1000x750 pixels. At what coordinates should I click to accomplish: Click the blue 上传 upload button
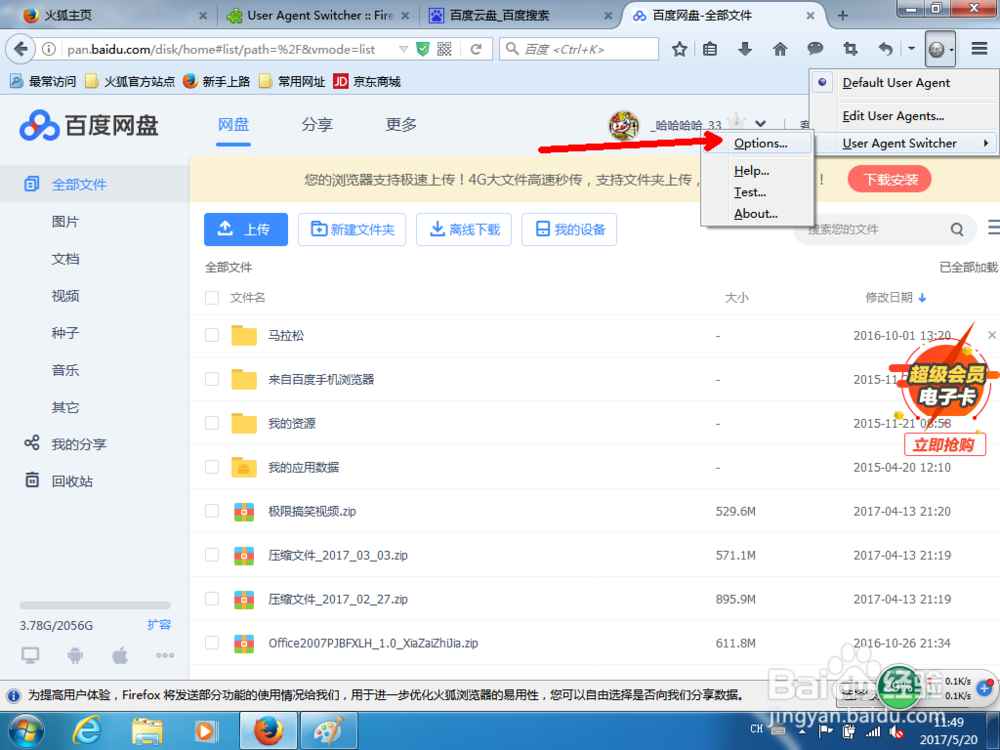pos(246,230)
